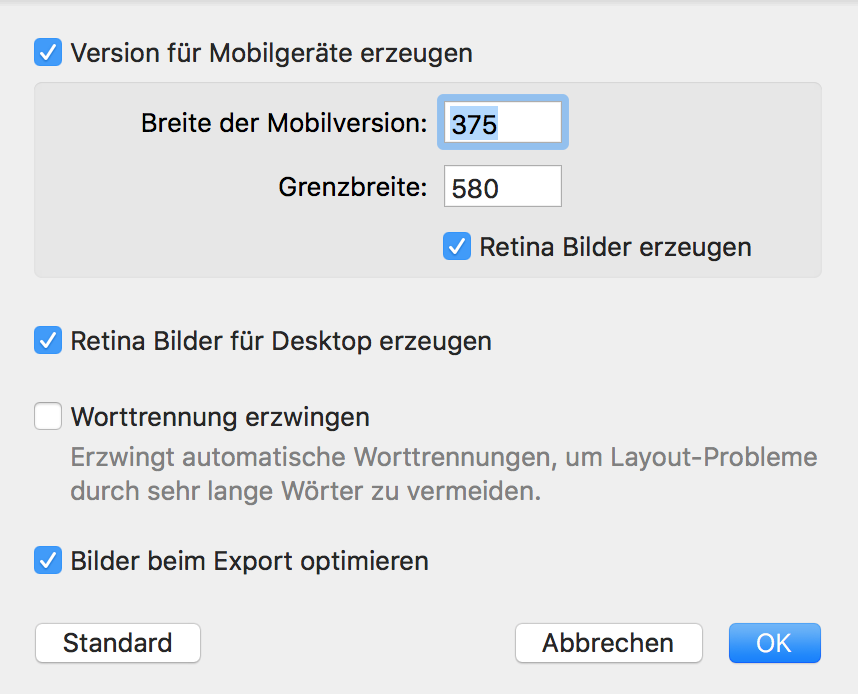Screen dimensions: 858x694
Task: Click the Abbrechen button
Action: point(608,643)
